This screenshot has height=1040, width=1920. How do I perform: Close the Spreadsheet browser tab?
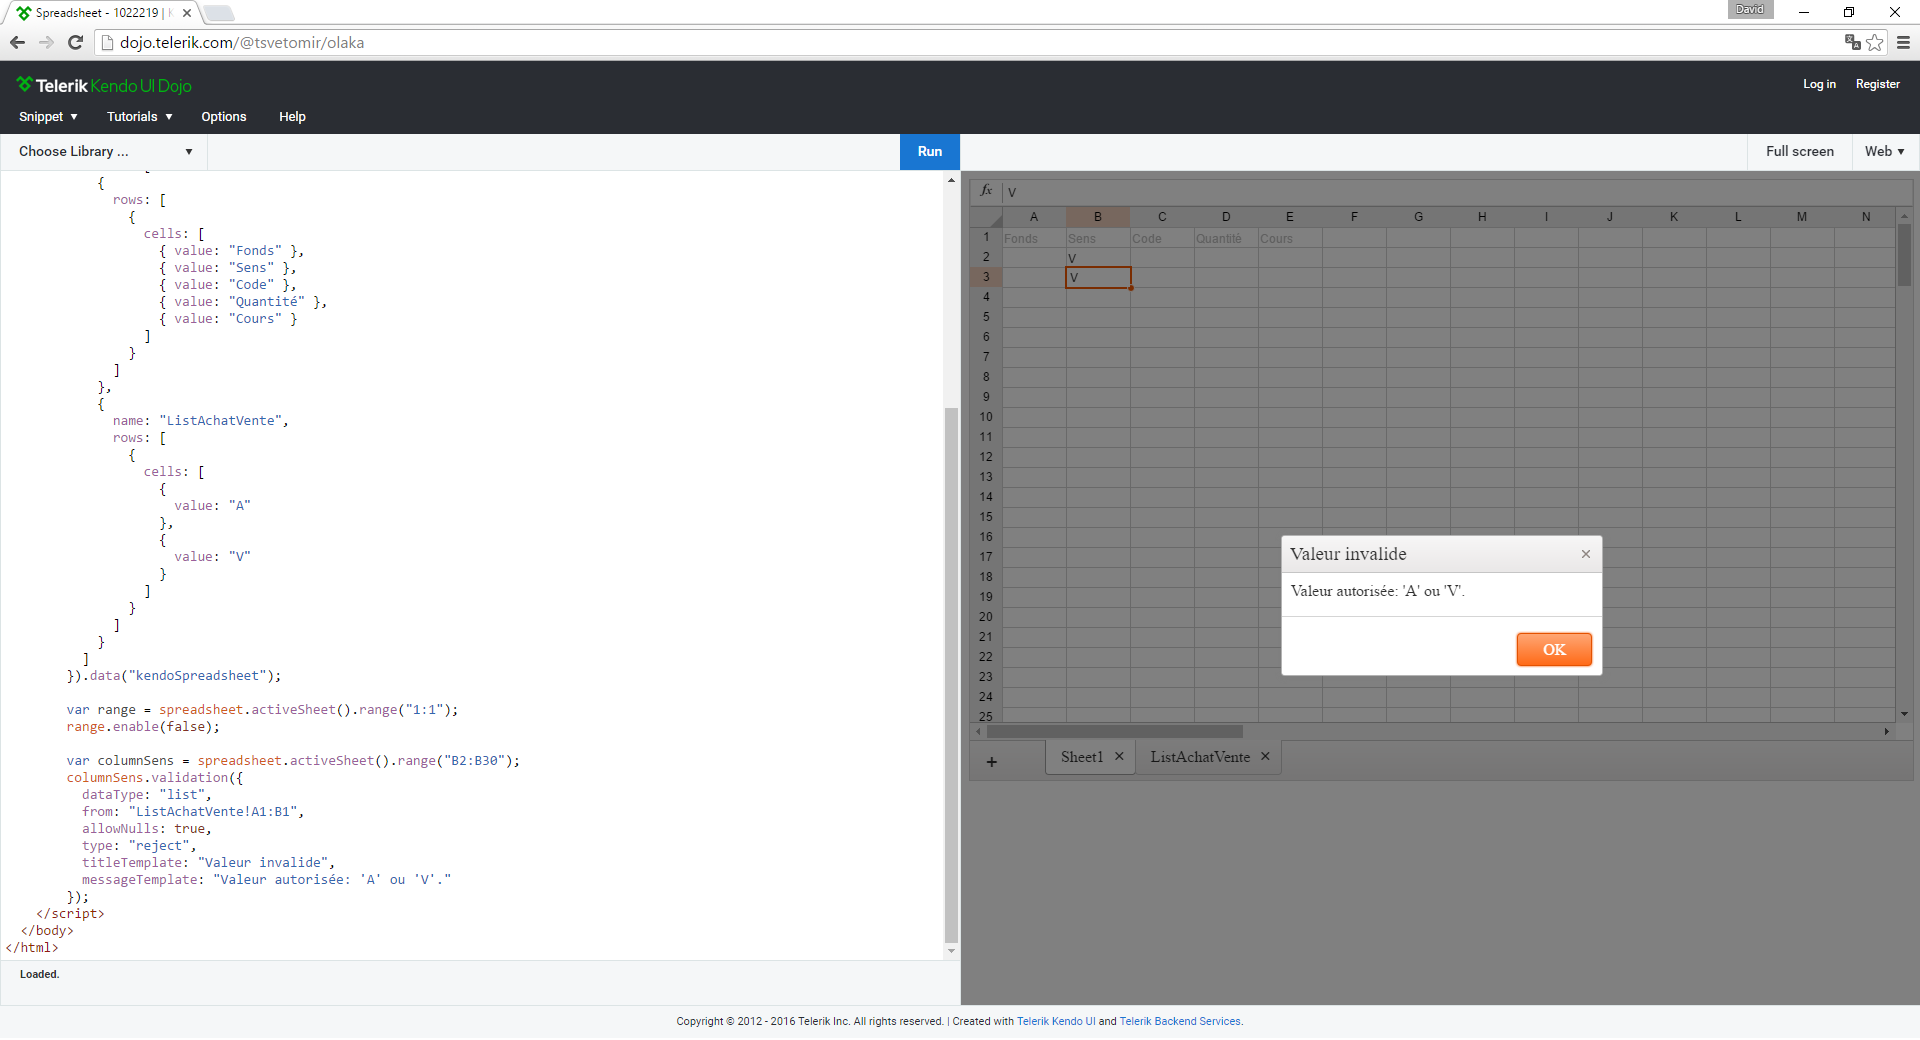(x=187, y=13)
